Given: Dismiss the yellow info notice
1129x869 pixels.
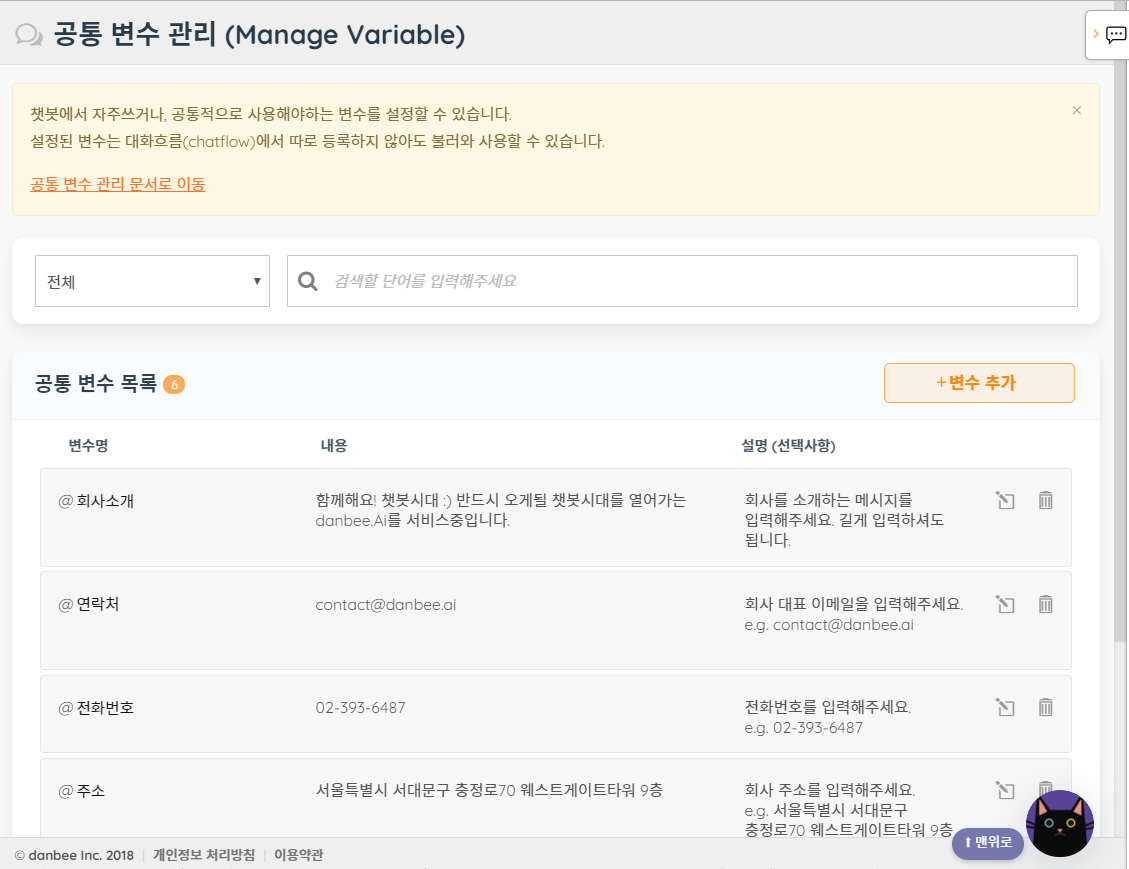Looking at the screenshot, I should [1076, 110].
